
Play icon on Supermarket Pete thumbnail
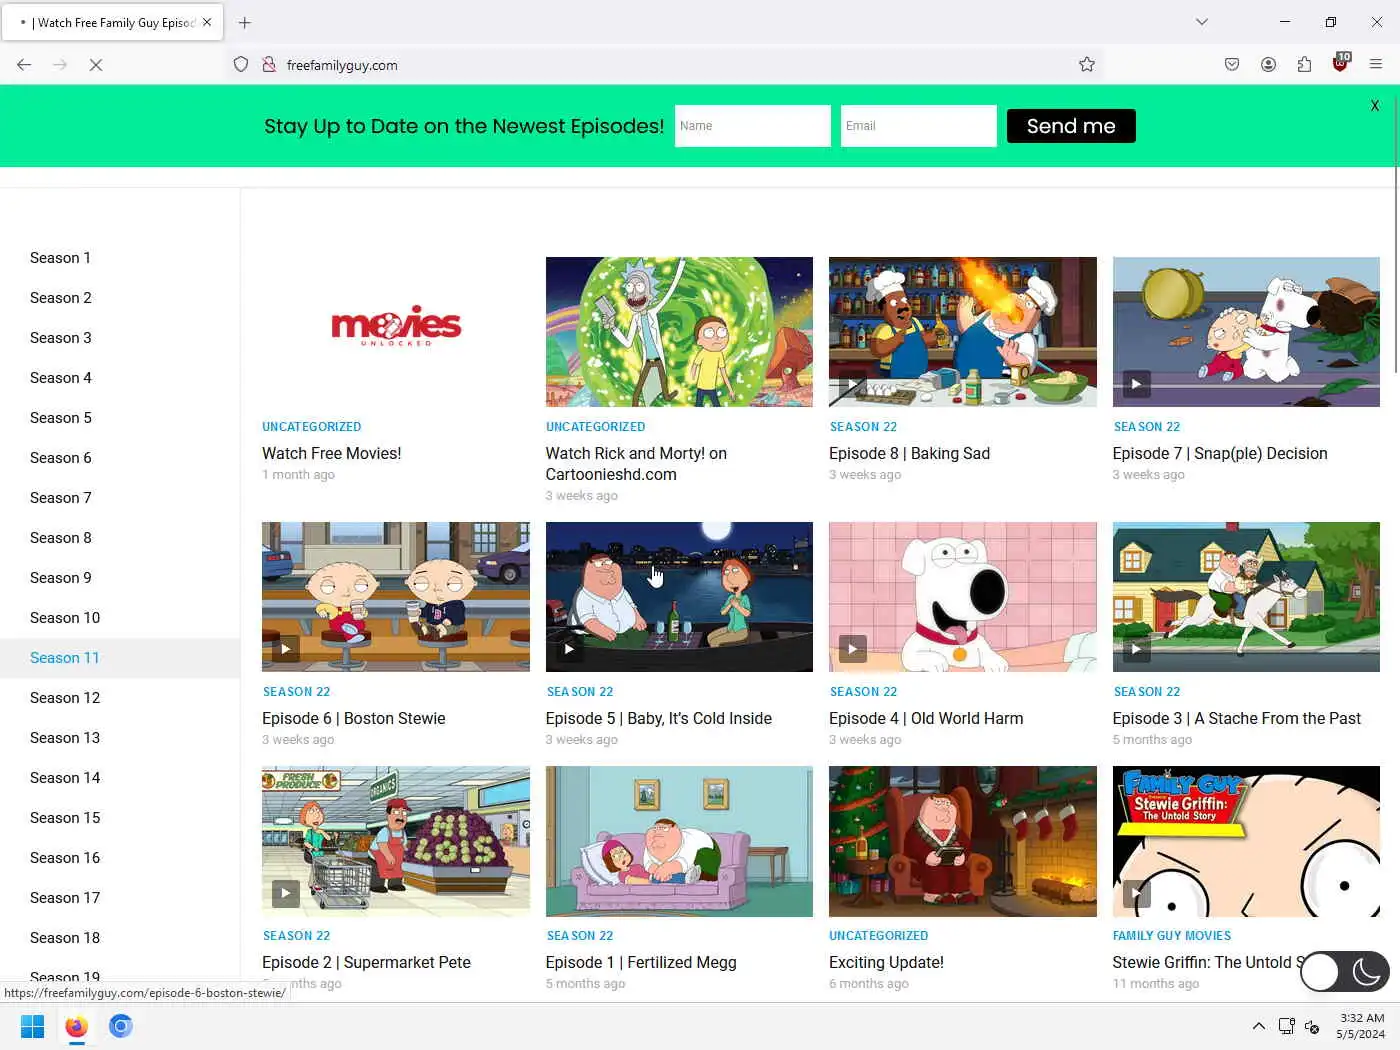tap(286, 893)
